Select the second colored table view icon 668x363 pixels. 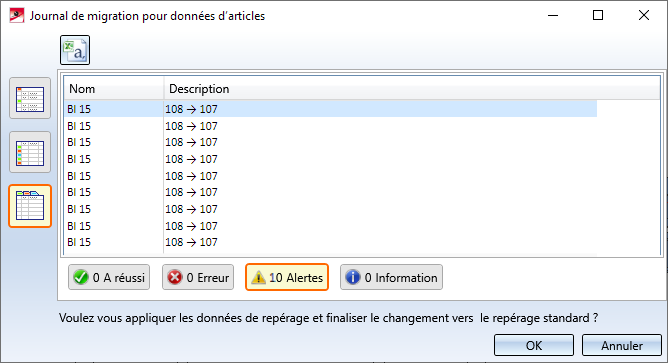click(x=30, y=153)
